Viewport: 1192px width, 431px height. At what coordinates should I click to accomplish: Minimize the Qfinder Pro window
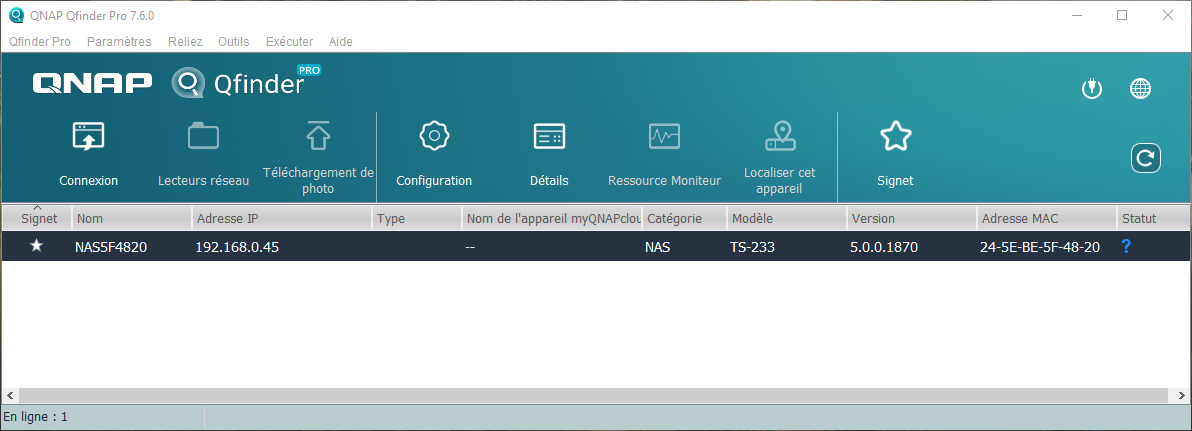click(x=1076, y=15)
